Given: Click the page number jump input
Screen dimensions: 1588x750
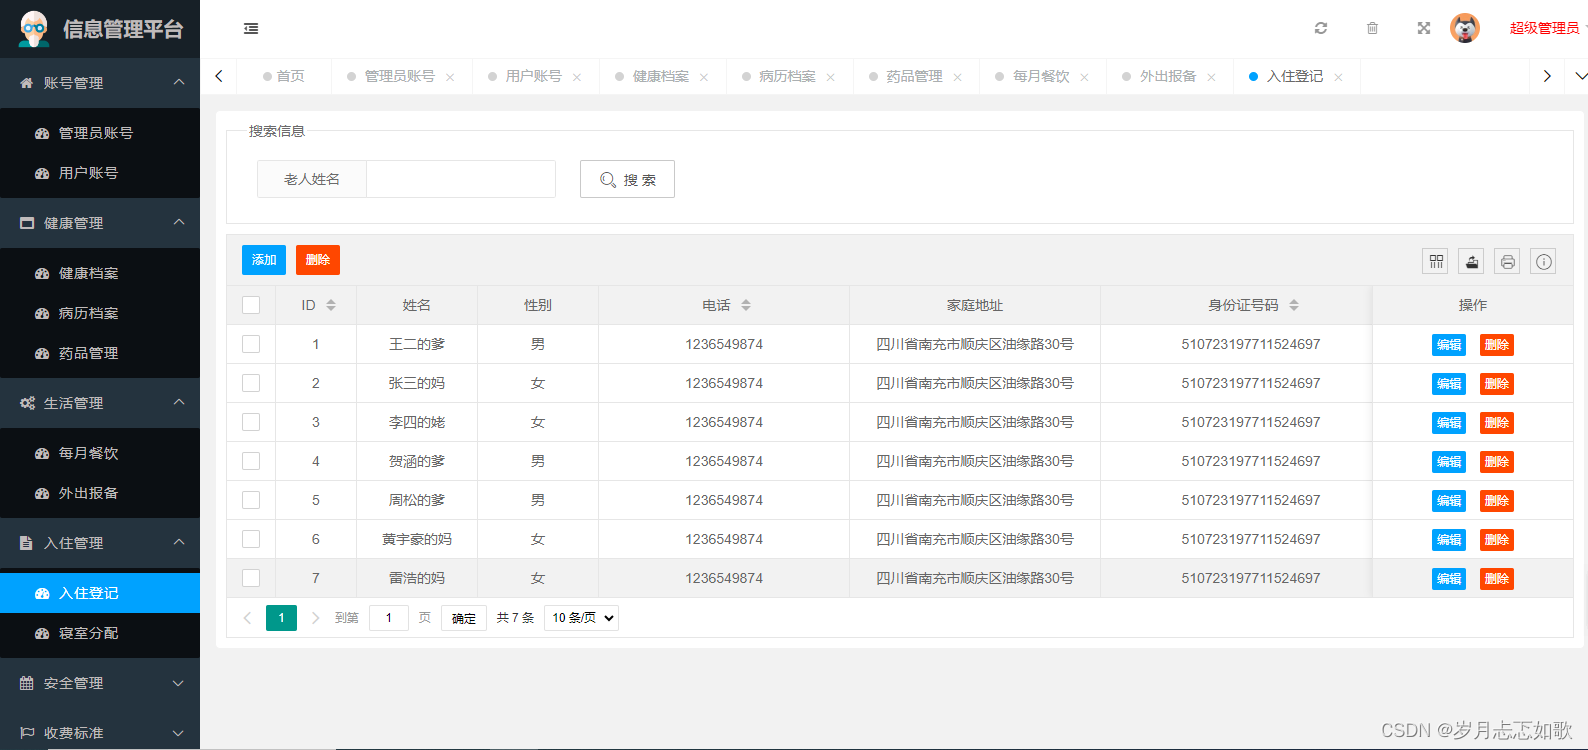Looking at the screenshot, I should (x=389, y=618).
